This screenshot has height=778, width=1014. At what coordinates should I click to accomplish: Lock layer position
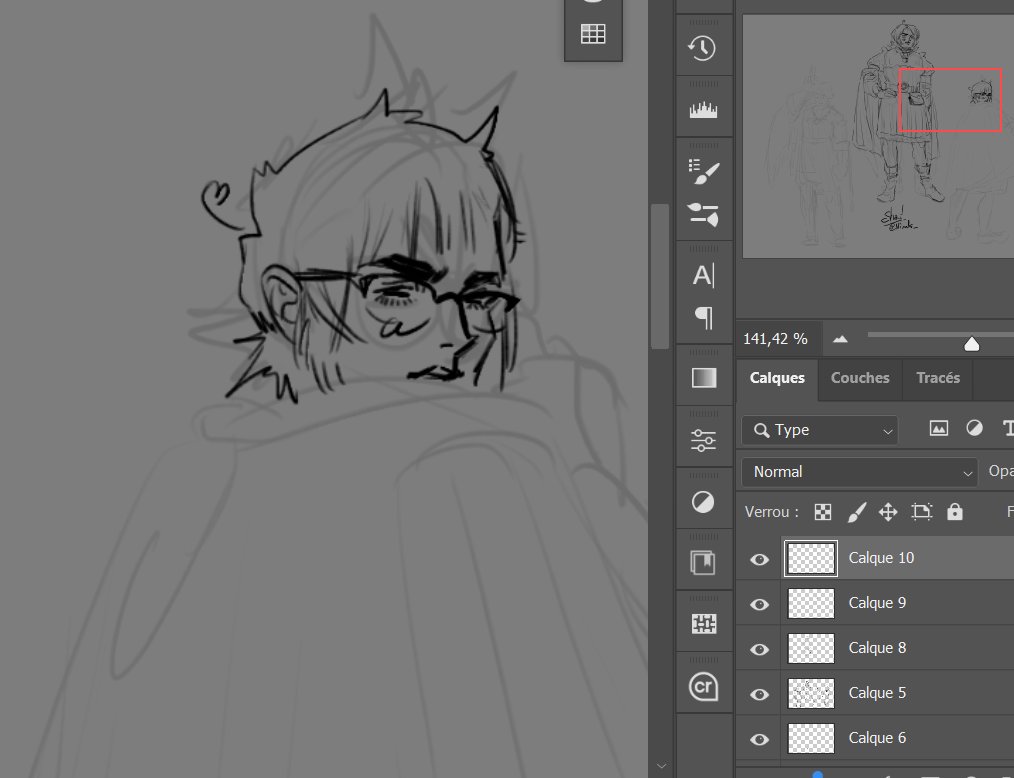click(888, 512)
